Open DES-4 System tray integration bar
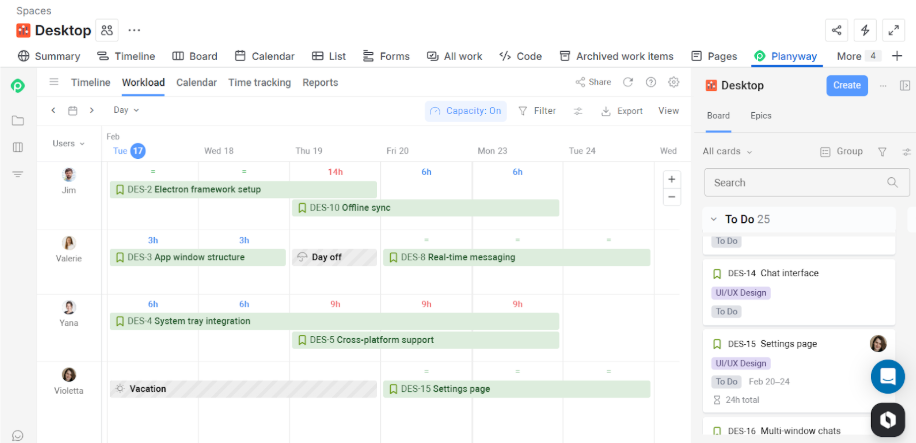The image size is (916, 443). (334, 321)
